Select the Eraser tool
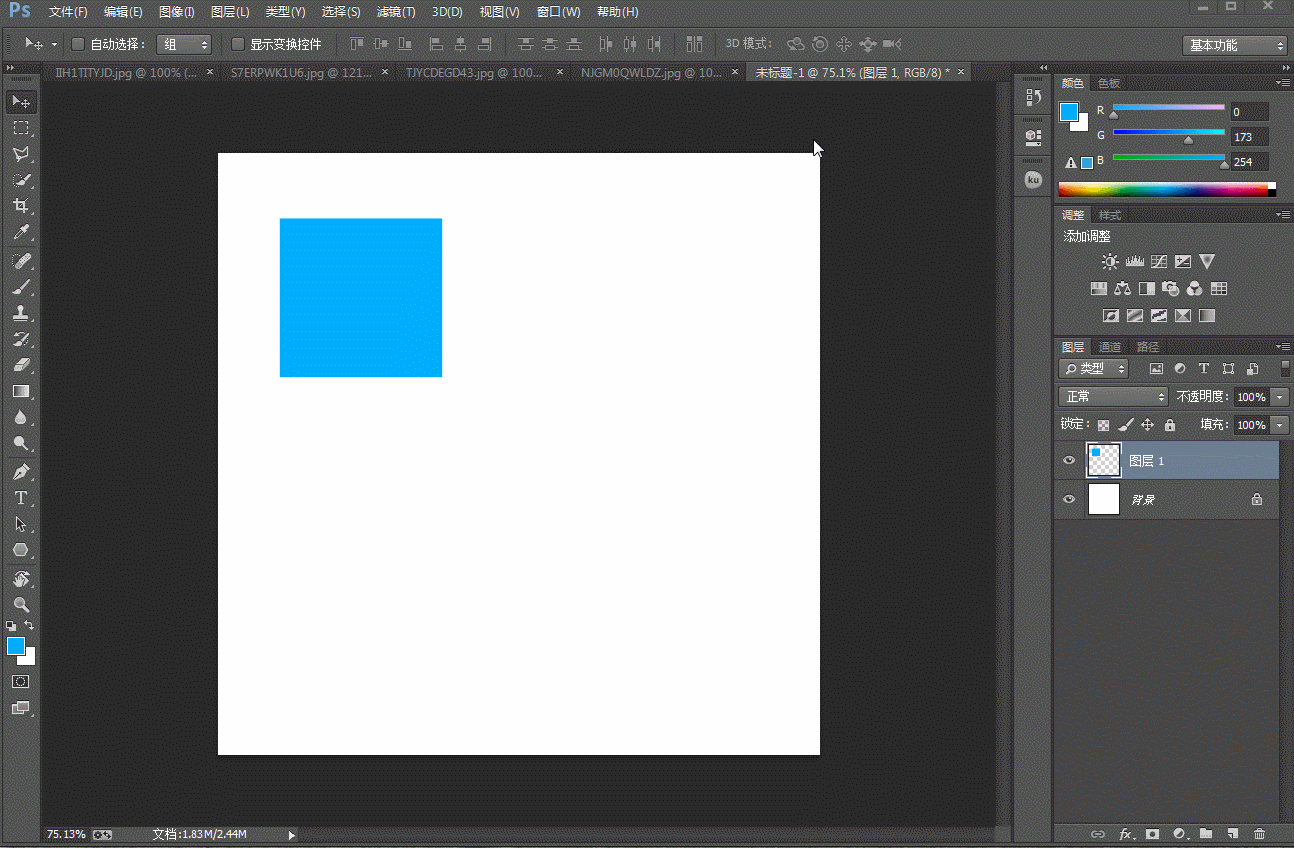Image resolution: width=1294 pixels, height=848 pixels. tap(20, 366)
